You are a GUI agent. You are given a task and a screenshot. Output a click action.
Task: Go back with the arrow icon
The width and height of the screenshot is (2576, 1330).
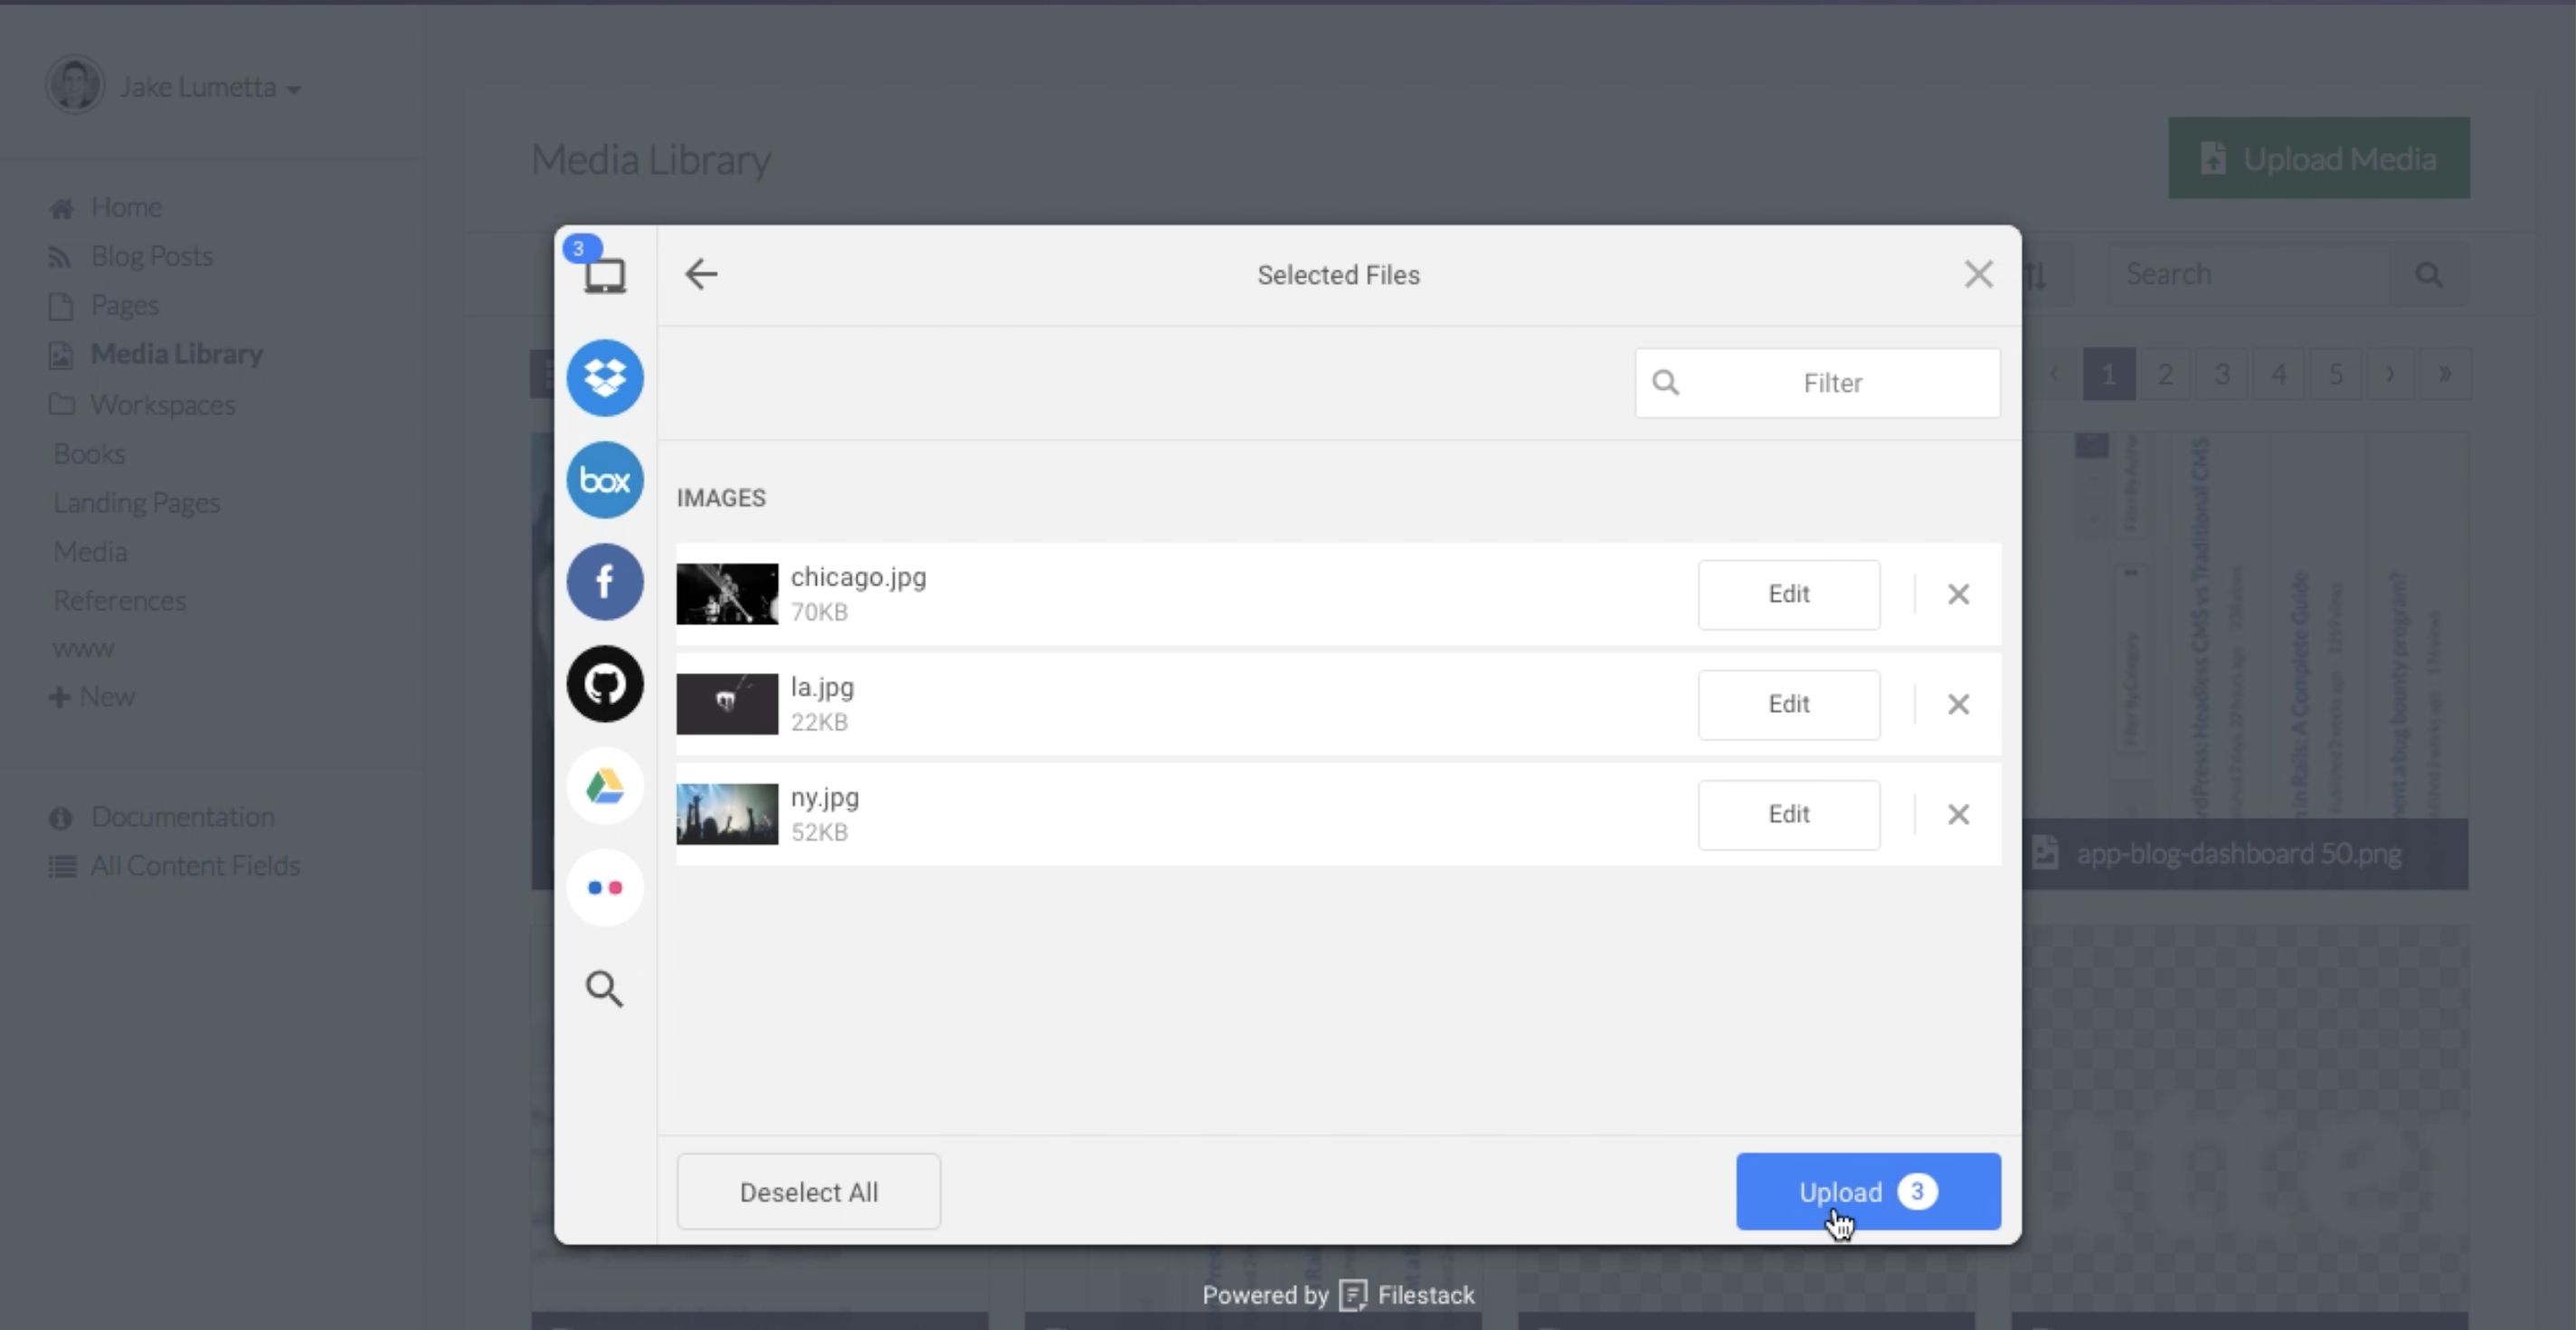701,274
